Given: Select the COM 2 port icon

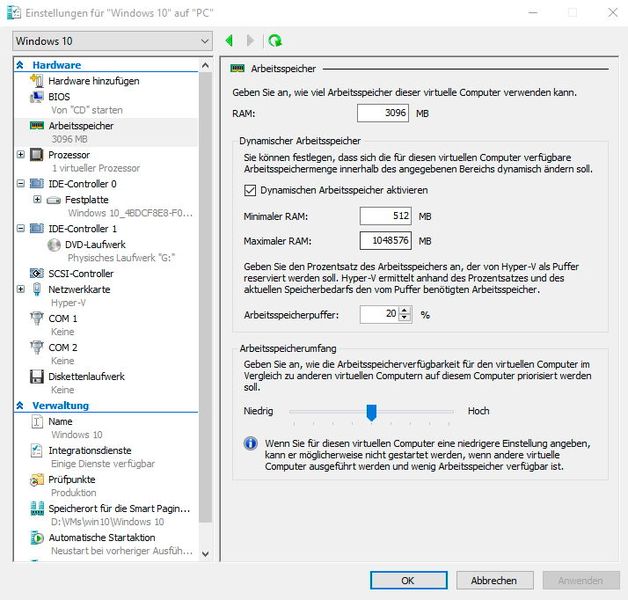Looking at the screenshot, I should 36,347.
